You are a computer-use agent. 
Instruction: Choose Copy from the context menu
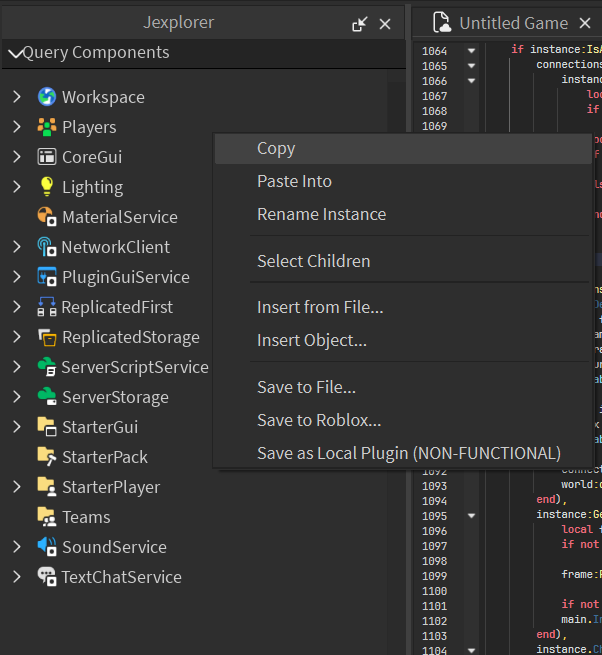(x=403, y=149)
